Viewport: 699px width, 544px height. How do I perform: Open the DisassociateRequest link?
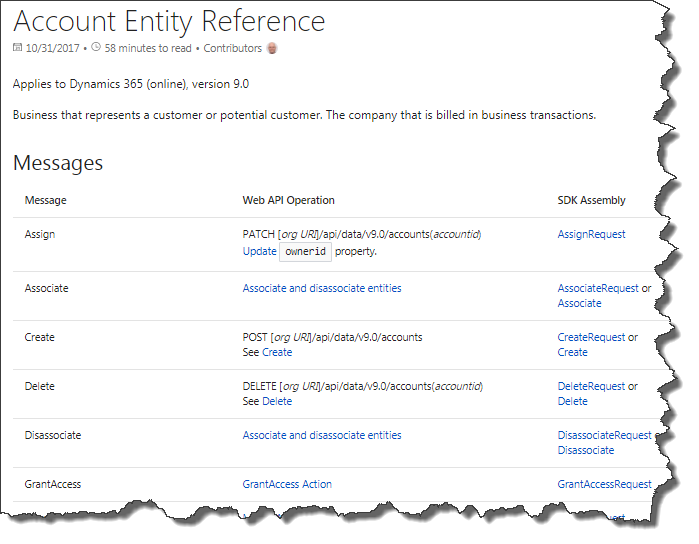[604, 435]
